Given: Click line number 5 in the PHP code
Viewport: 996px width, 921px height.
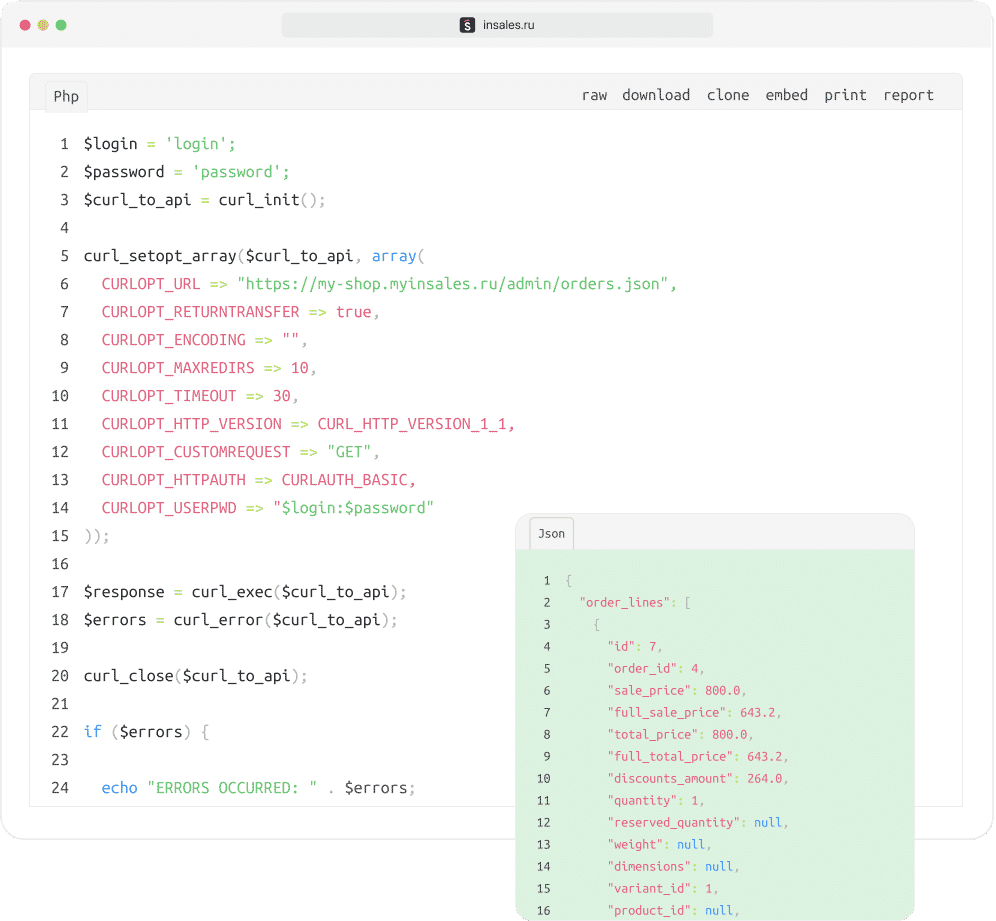Looking at the screenshot, I should [x=64, y=256].
